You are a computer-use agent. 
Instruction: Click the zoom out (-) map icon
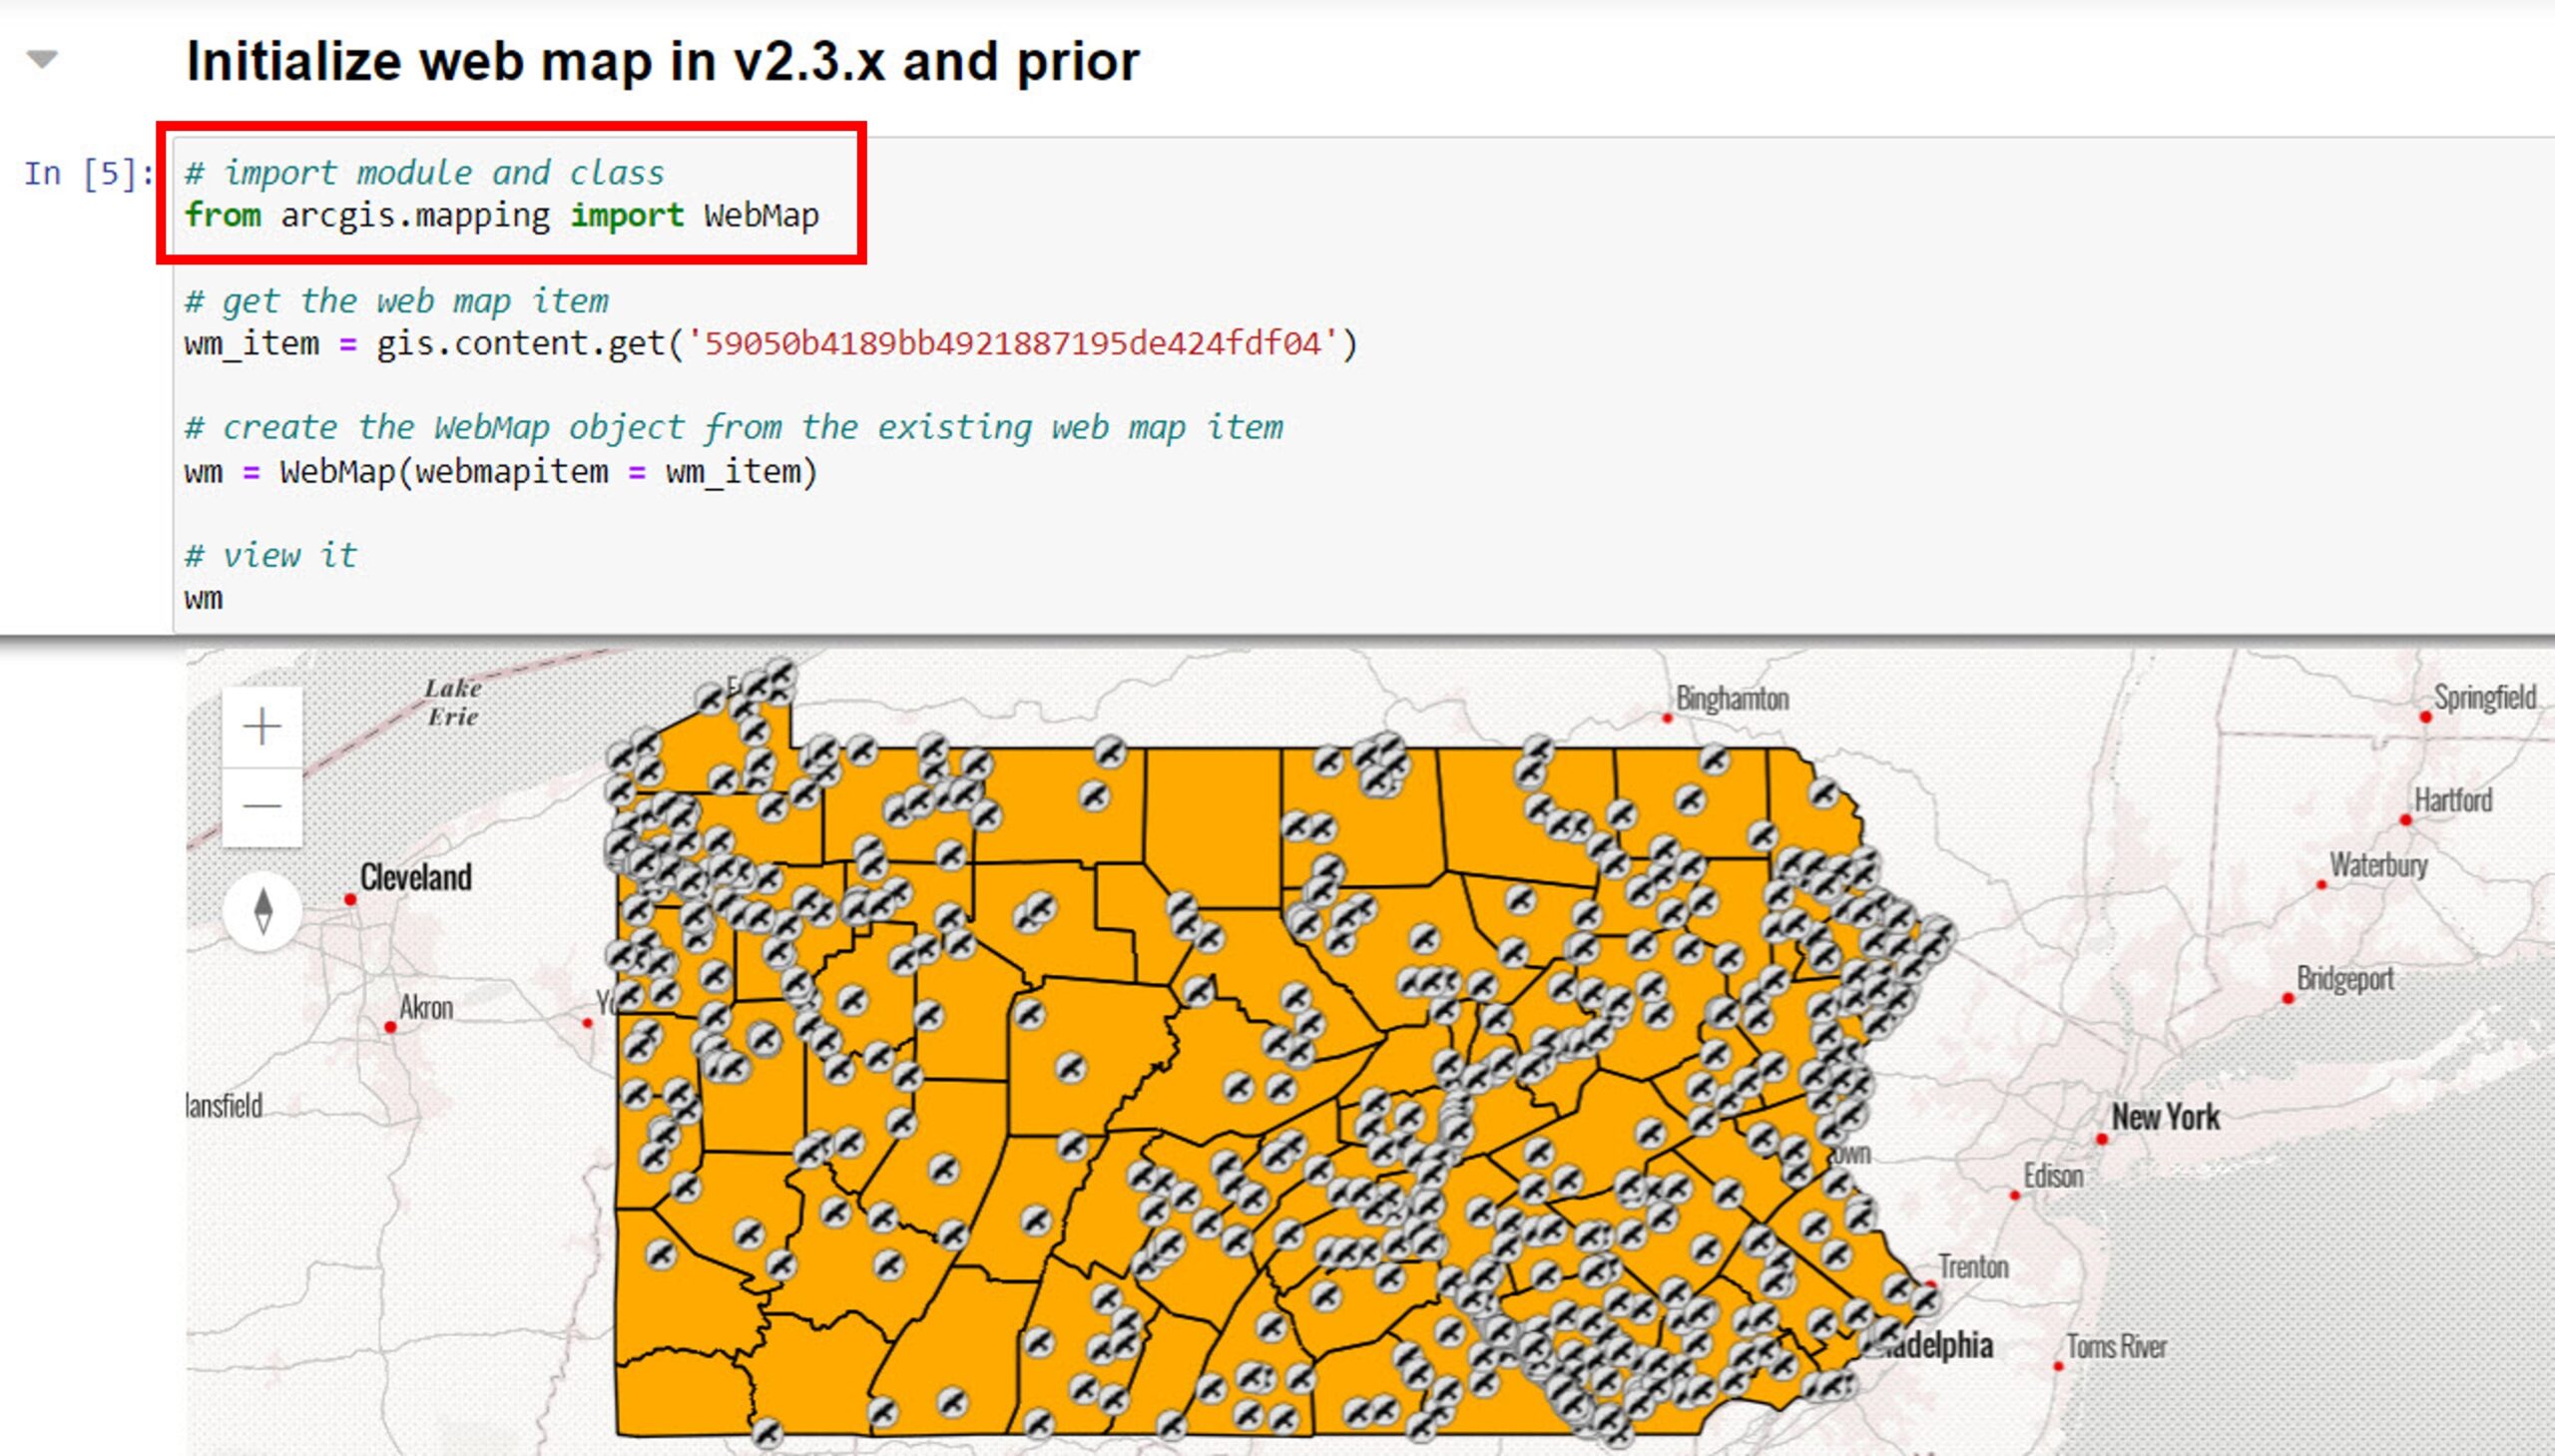263,803
